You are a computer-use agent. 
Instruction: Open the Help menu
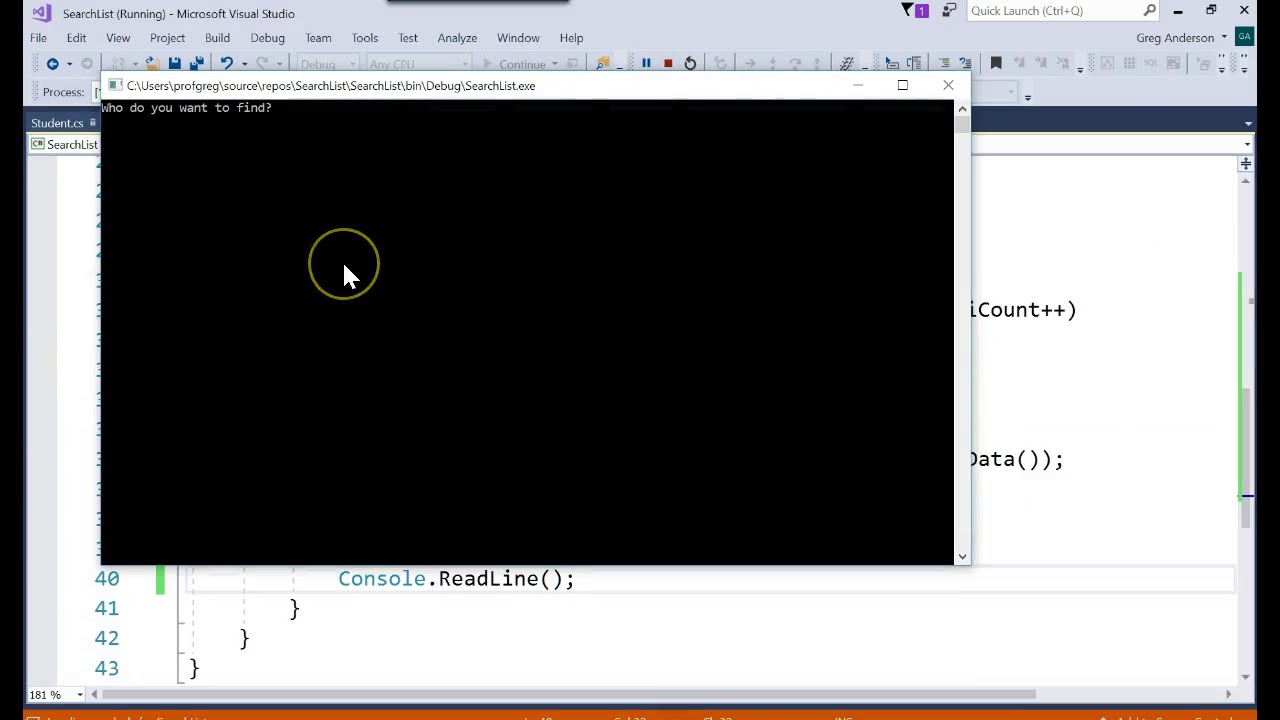(571, 38)
